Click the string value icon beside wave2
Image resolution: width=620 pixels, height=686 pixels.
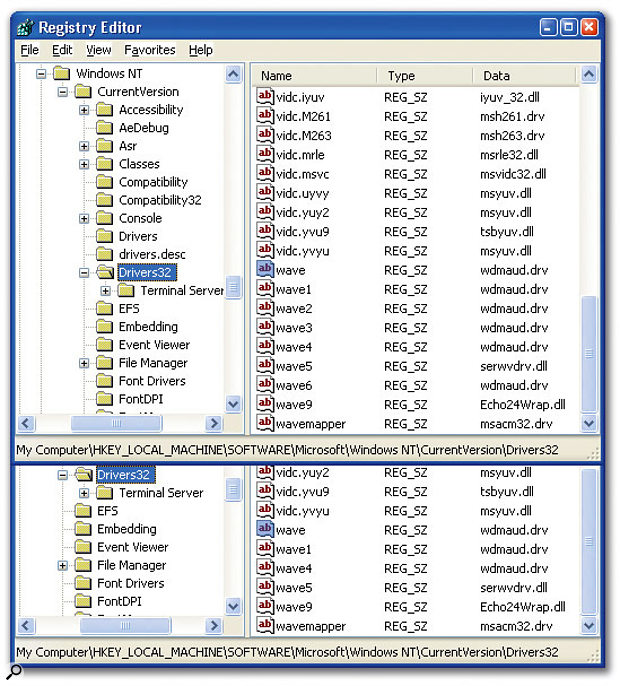pos(265,308)
